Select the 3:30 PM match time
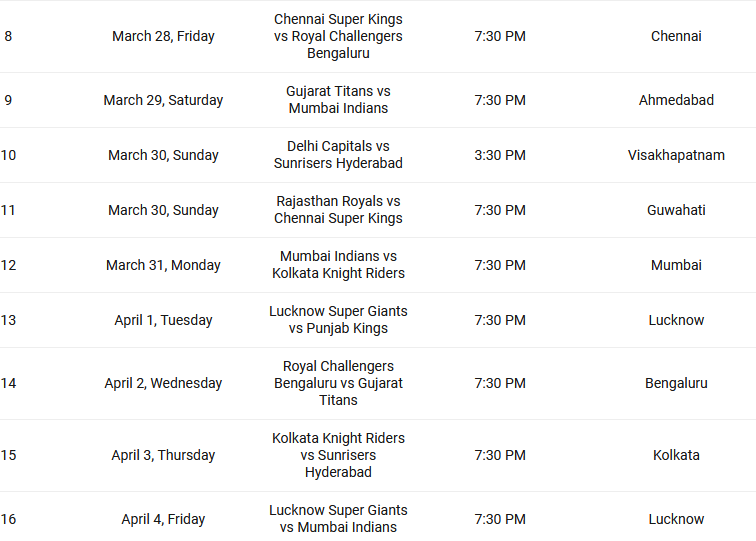The image size is (756, 541). 500,155
